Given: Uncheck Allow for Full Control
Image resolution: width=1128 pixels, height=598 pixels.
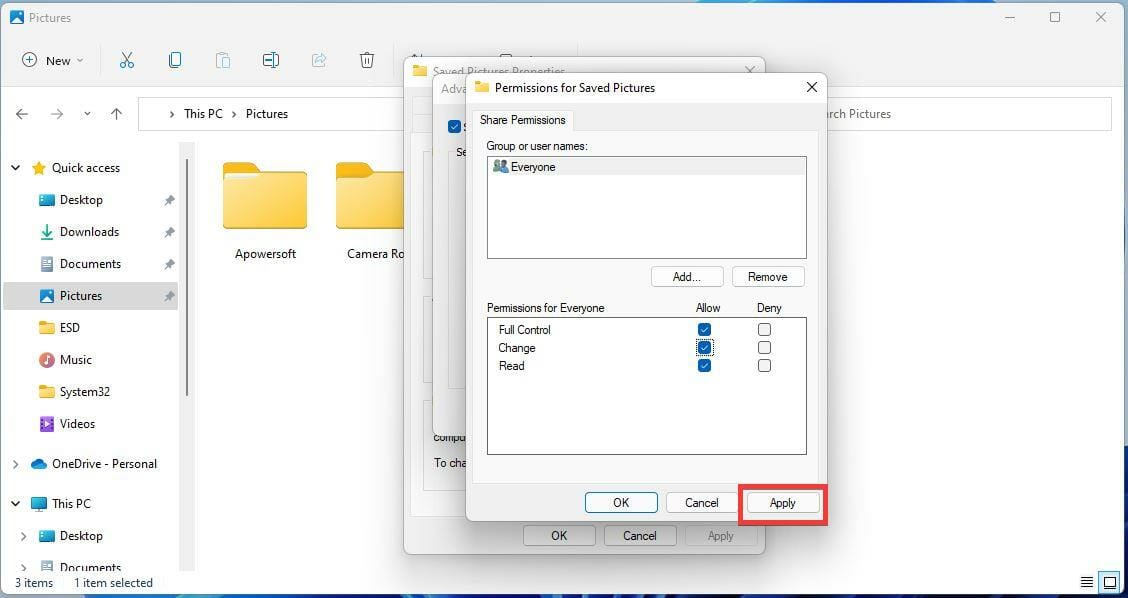Looking at the screenshot, I should [x=704, y=330].
